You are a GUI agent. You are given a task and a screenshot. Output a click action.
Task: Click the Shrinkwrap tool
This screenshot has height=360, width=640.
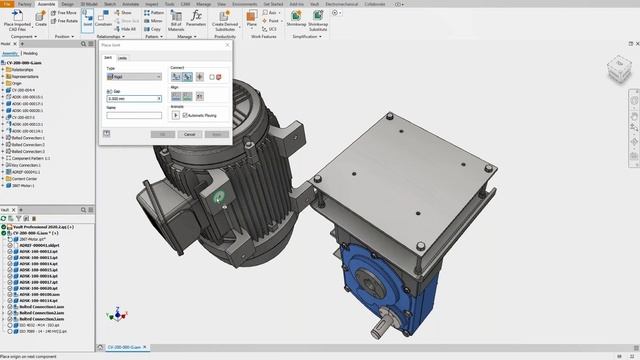click(296, 18)
